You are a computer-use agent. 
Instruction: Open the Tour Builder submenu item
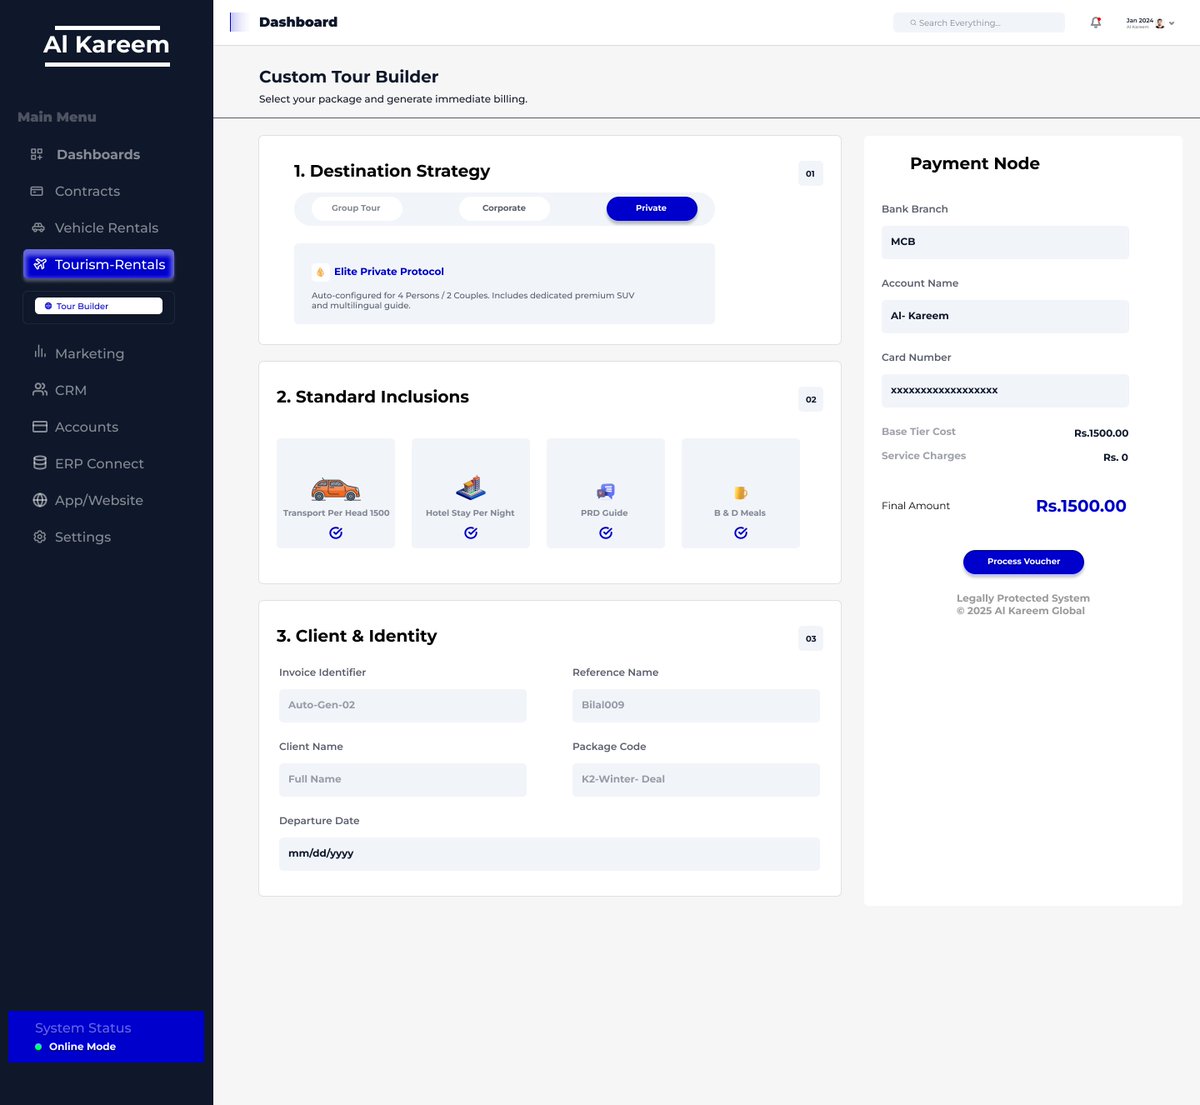coord(99,306)
